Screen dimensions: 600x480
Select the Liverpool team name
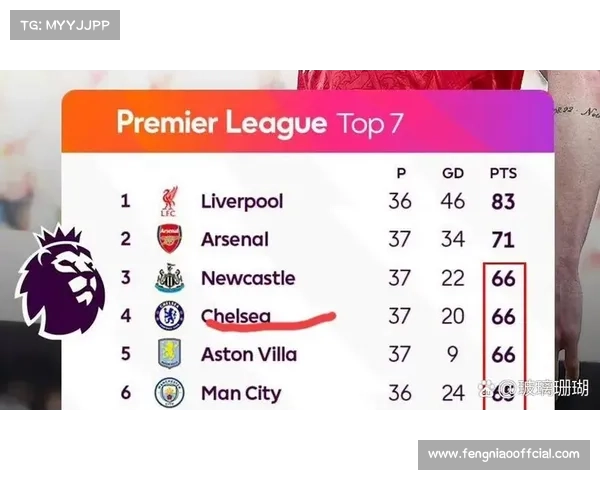(242, 201)
